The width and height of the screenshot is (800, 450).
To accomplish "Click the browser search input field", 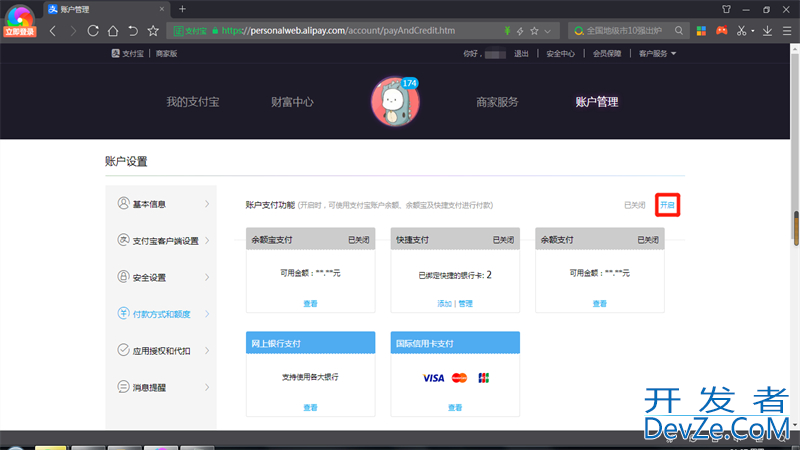I will (x=629, y=31).
